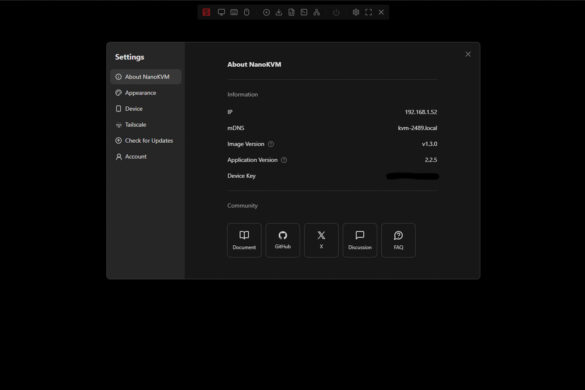Viewport: 585px width, 390px height.
Task: Select About NanoKVM in settings sidebar
Action: tap(146, 77)
